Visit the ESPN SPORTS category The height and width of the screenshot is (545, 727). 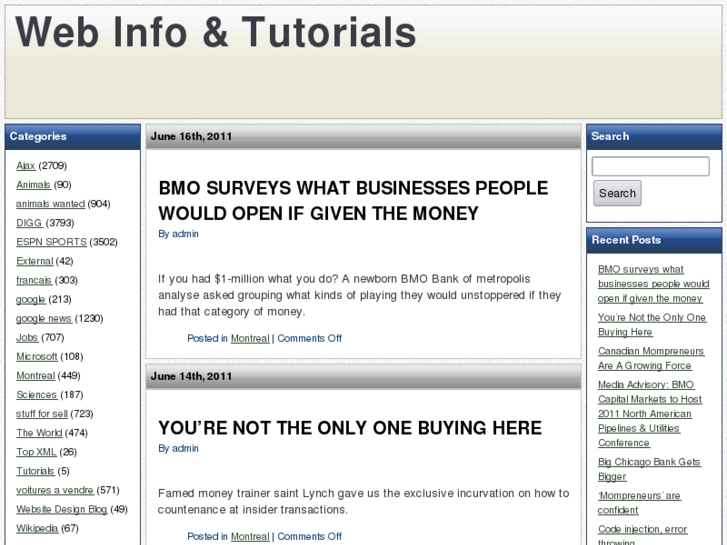pyautogui.click(x=51, y=242)
